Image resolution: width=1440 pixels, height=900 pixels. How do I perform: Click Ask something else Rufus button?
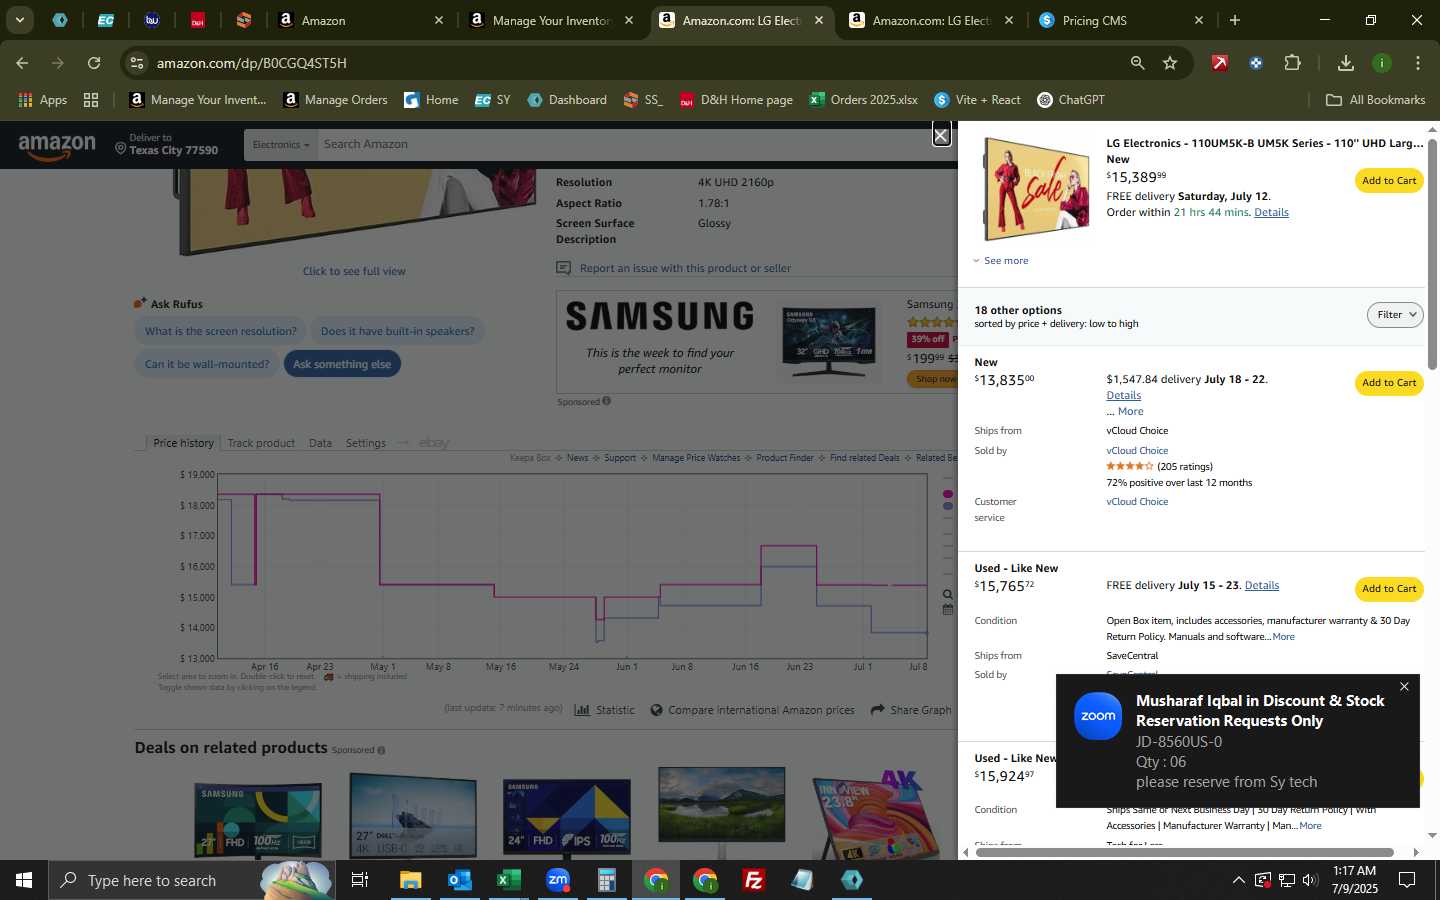(x=342, y=364)
